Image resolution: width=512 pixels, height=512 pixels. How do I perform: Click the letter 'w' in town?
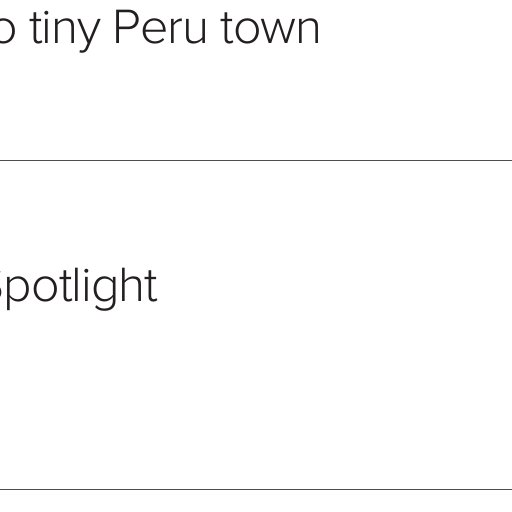280,32
